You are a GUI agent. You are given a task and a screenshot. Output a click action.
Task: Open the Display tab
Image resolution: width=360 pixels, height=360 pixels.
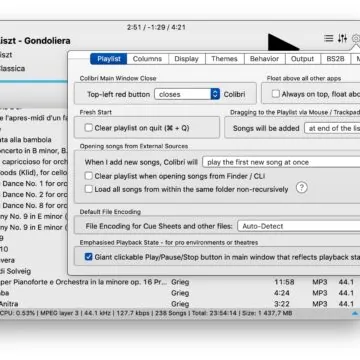[x=186, y=59]
